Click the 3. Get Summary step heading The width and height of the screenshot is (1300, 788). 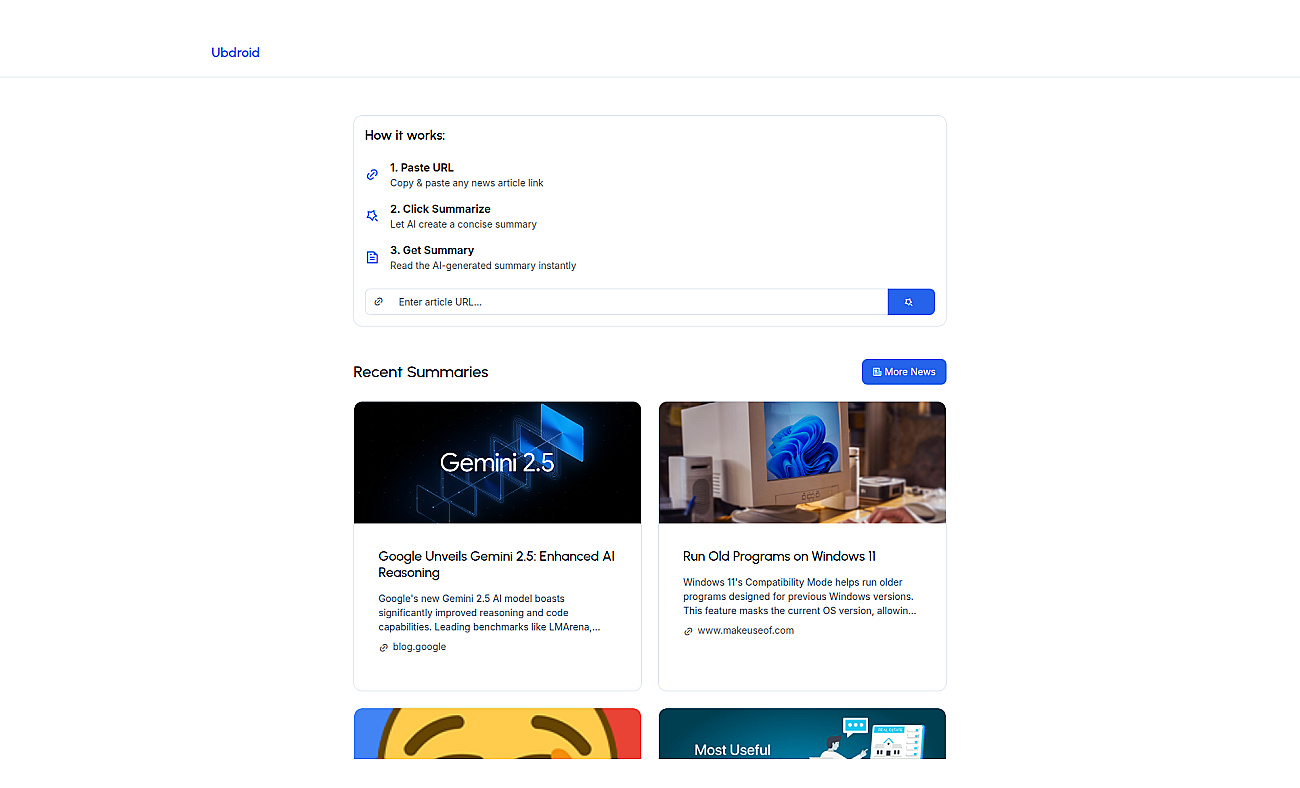432,250
